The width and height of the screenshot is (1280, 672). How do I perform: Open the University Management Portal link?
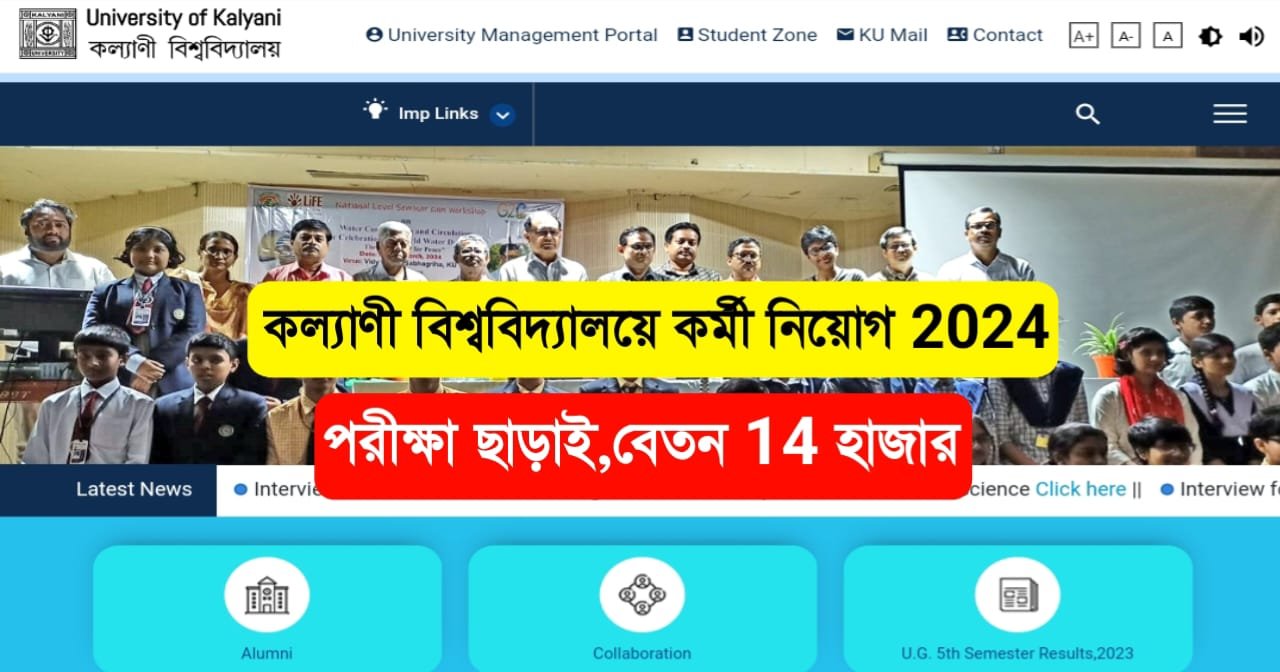click(512, 35)
